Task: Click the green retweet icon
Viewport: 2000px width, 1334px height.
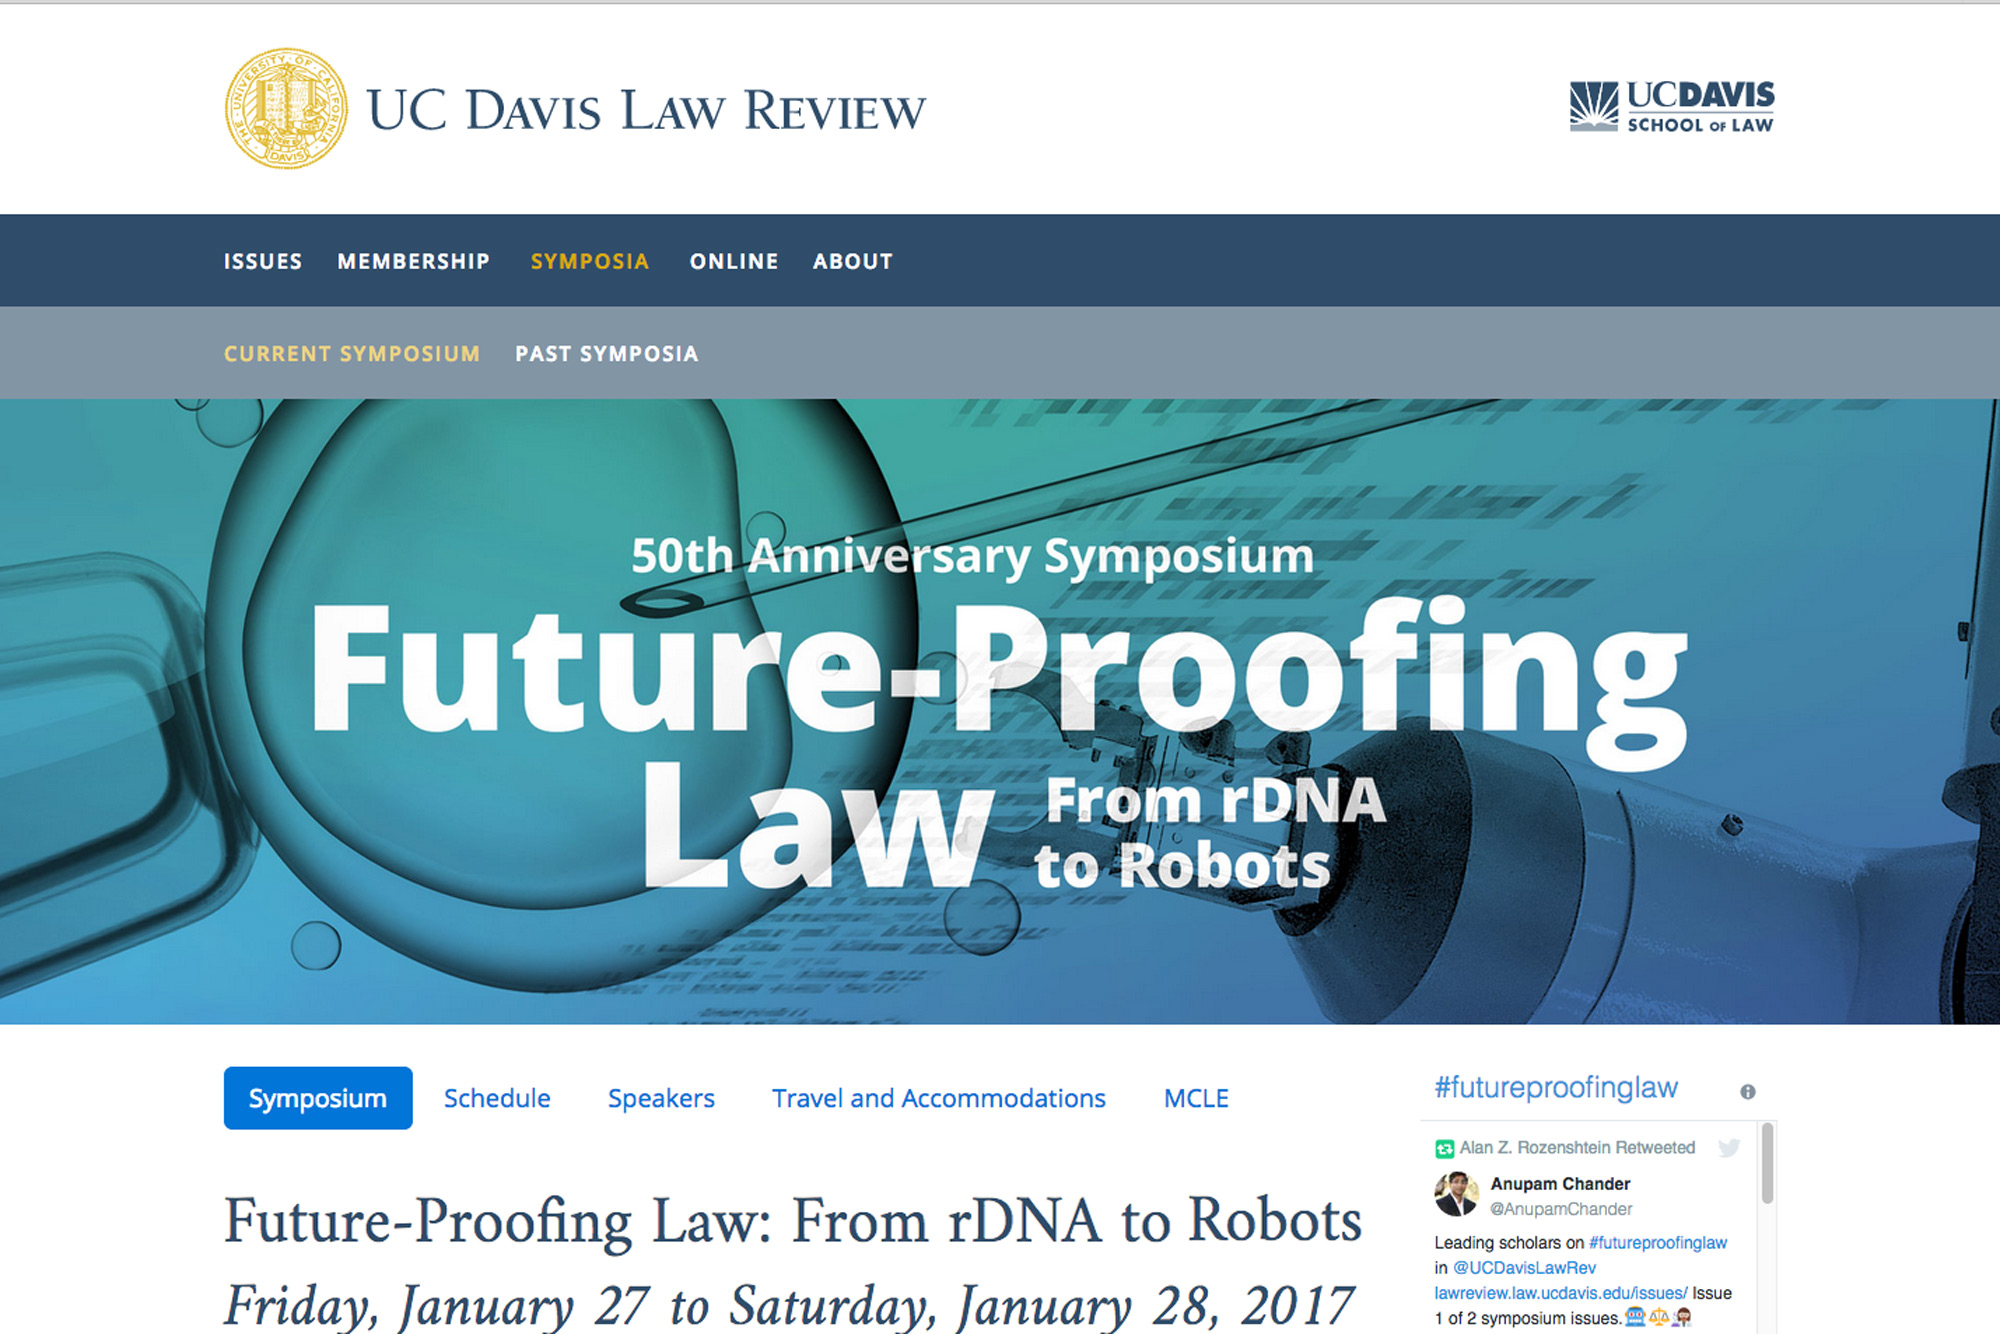Action: 1444,1149
